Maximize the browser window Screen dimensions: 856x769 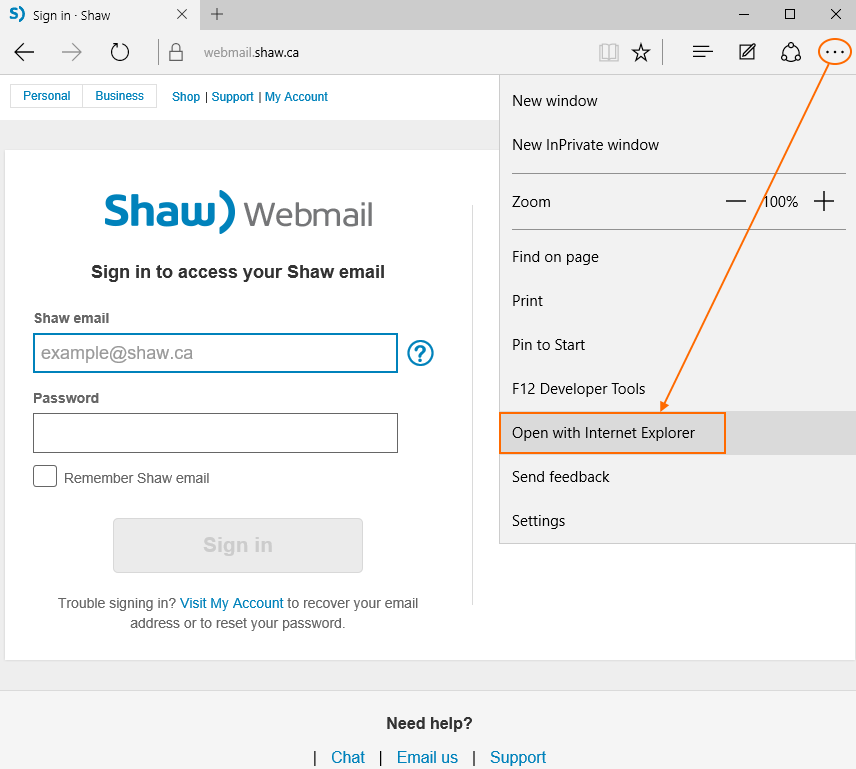[x=789, y=14]
